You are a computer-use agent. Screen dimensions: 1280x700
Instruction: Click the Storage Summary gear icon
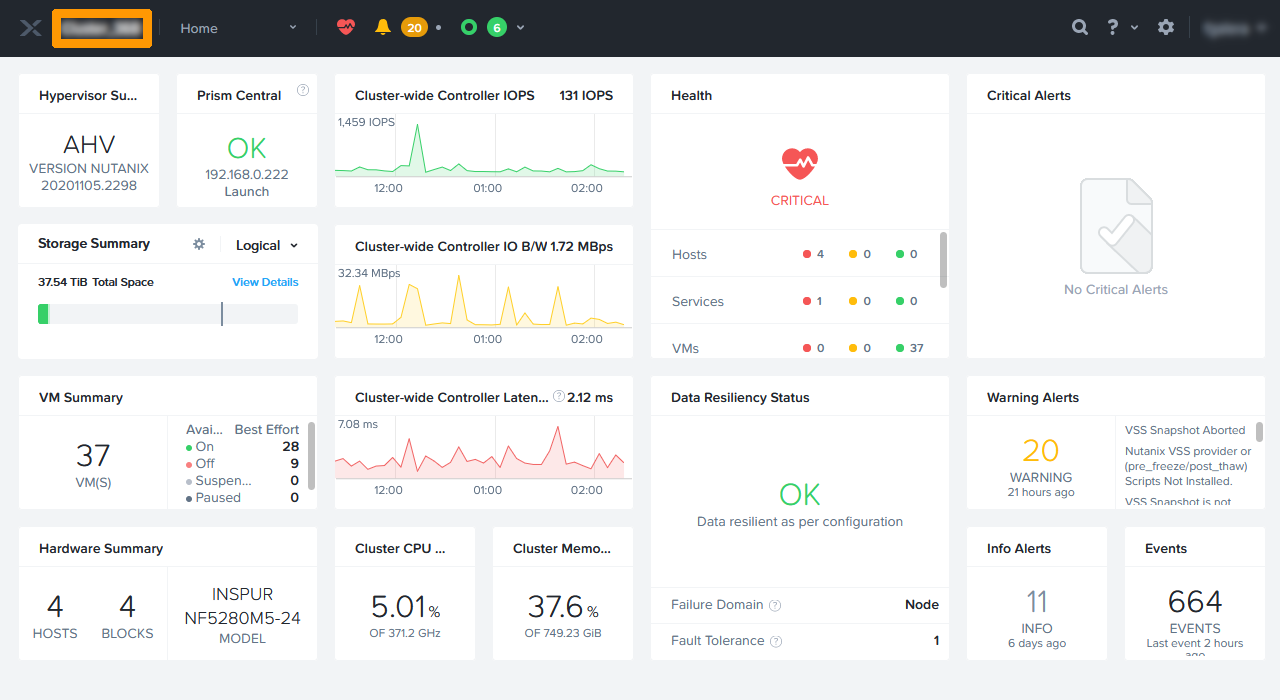click(x=199, y=244)
